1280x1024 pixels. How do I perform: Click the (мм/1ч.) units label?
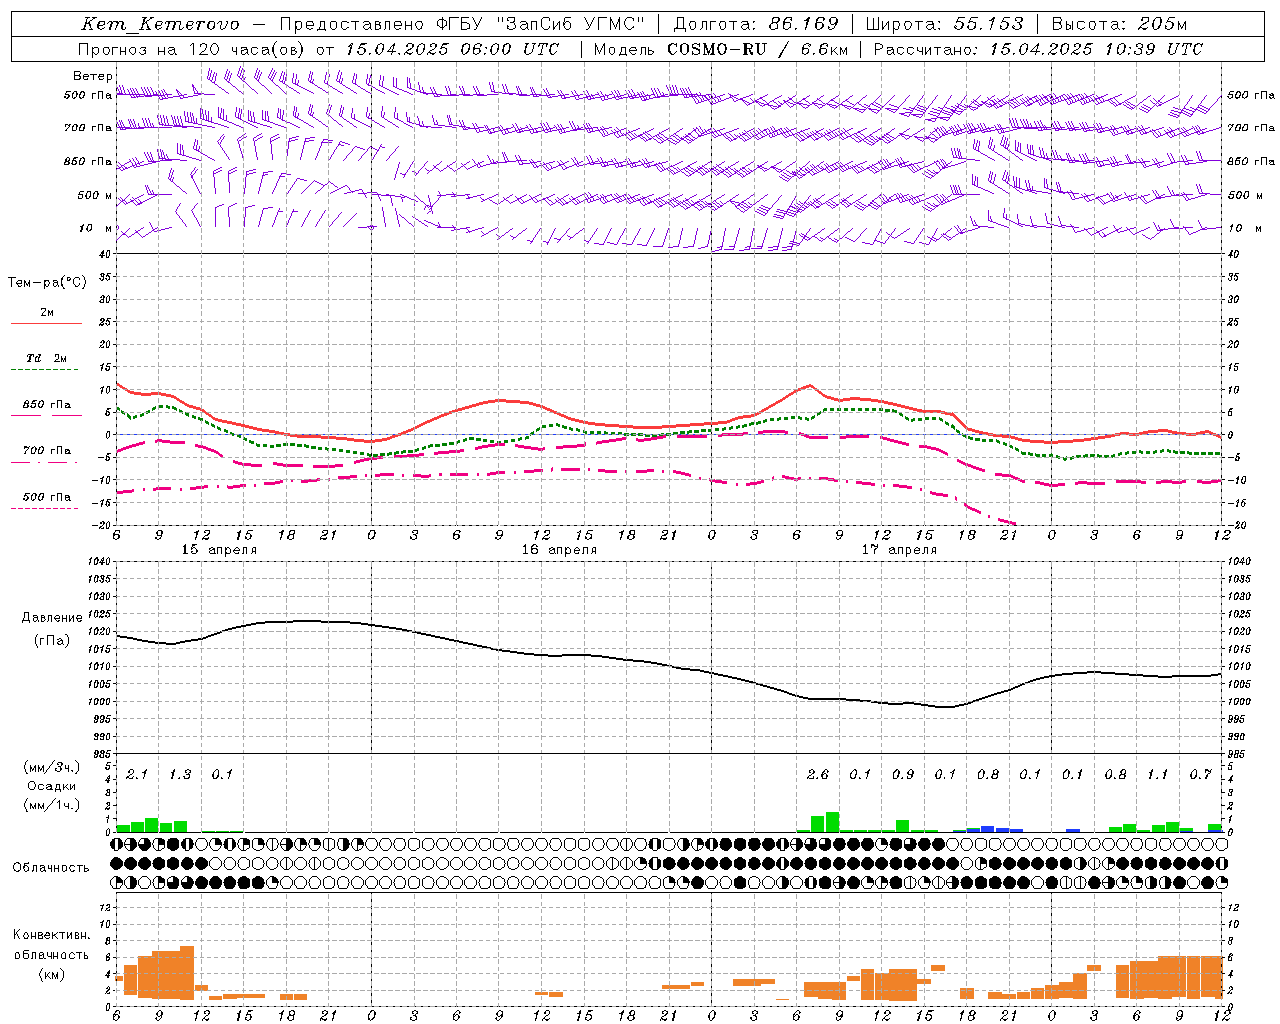[x=51, y=805]
